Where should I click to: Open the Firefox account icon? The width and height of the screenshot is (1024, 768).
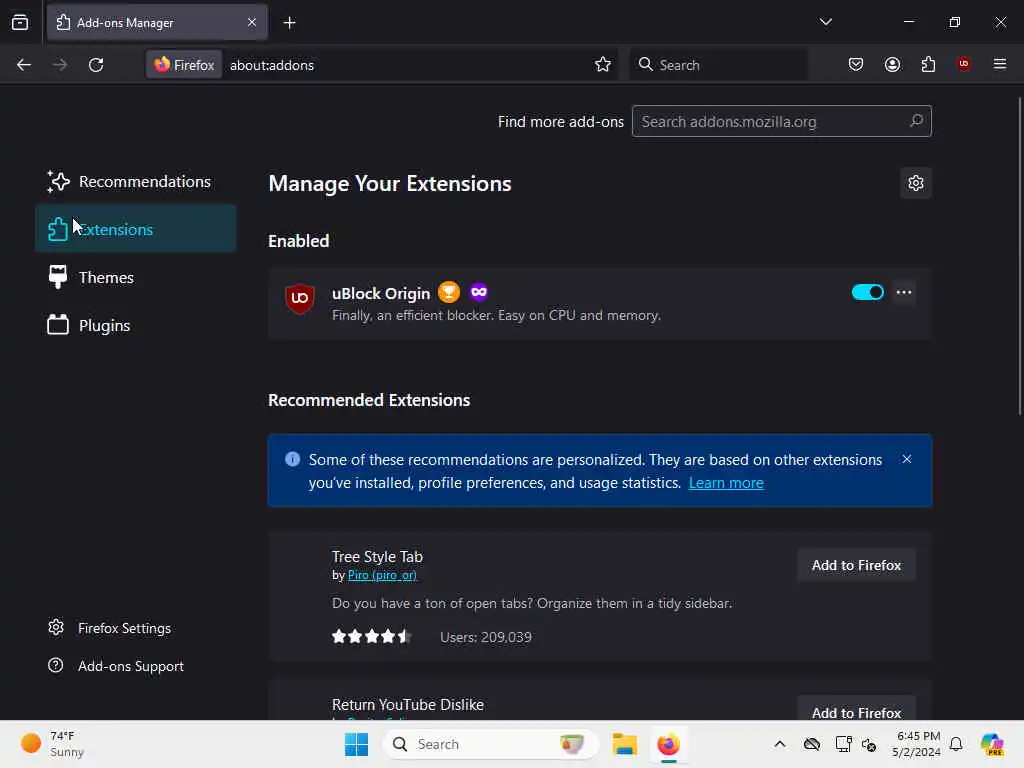coord(892,65)
